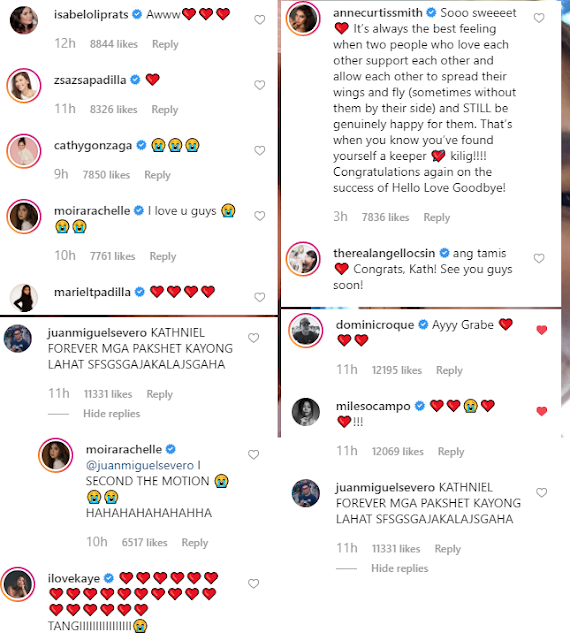Hide replies under right juanmiguelsevero comment

point(399,568)
